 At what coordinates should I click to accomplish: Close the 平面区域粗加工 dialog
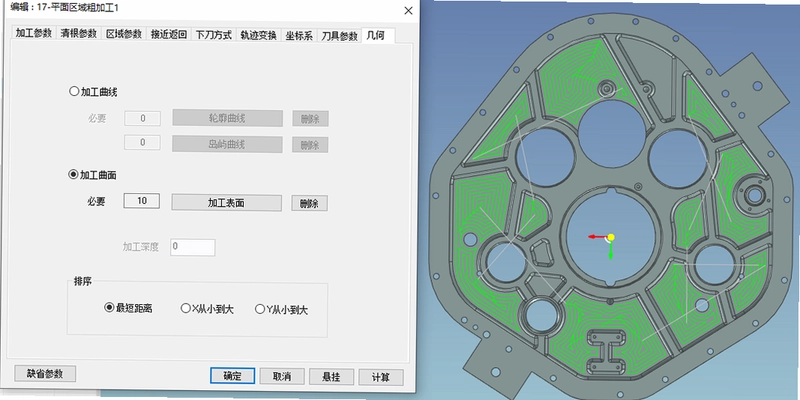coord(408,11)
